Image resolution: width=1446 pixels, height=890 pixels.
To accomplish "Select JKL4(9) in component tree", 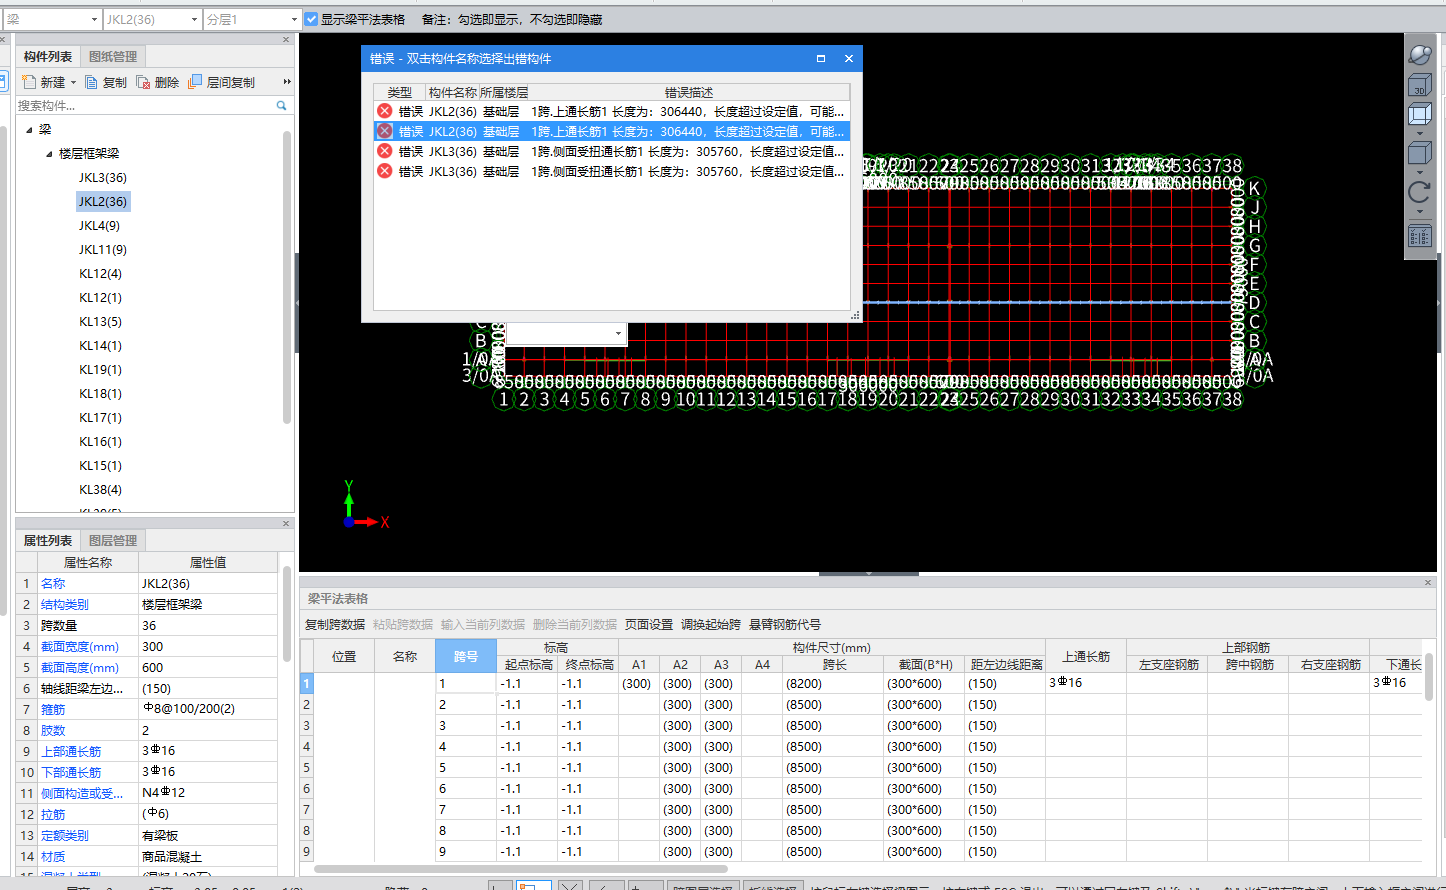I will [99, 225].
